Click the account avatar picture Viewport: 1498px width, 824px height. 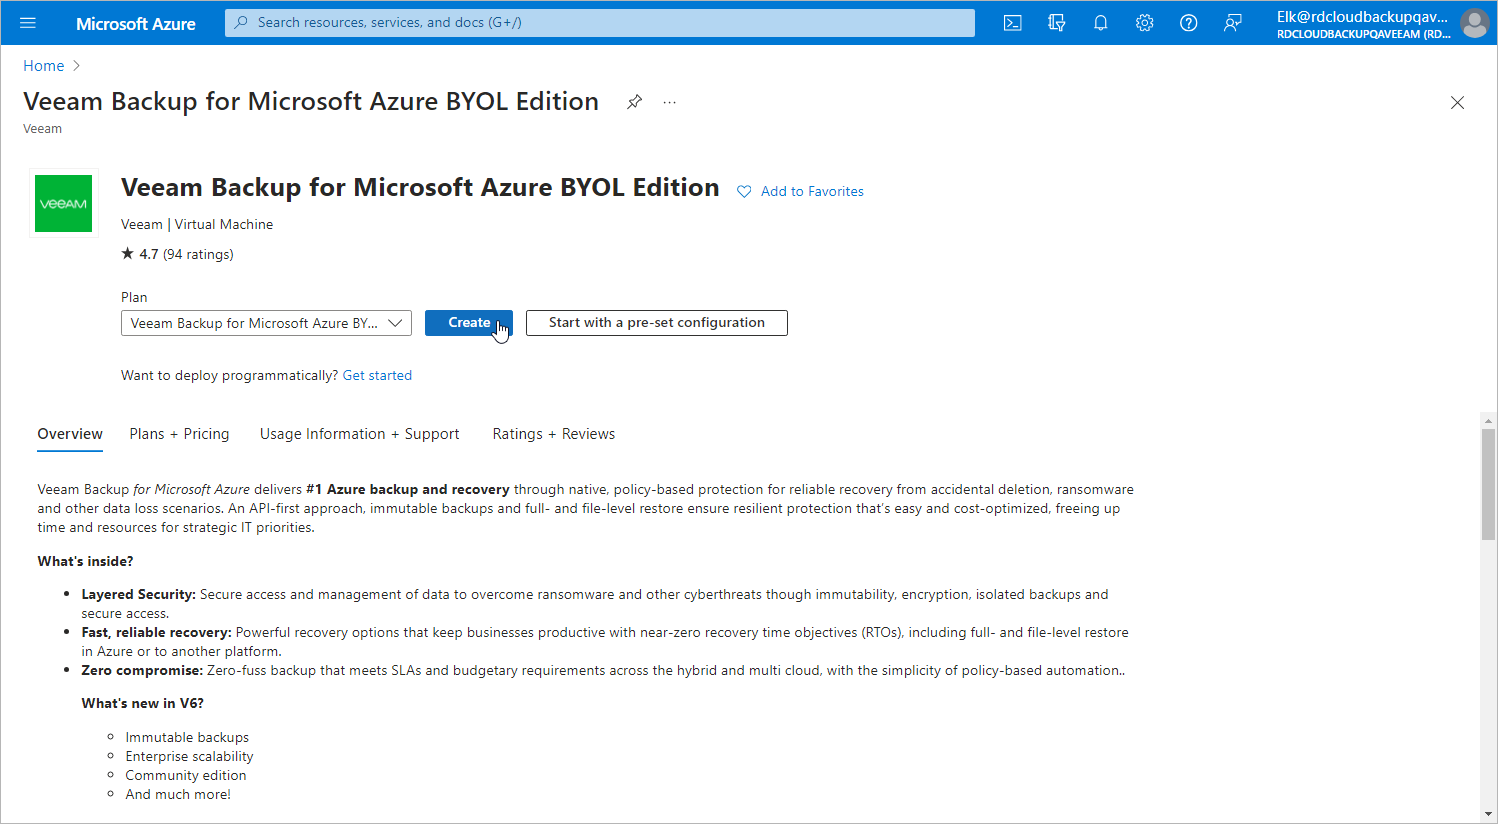[x=1474, y=23]
